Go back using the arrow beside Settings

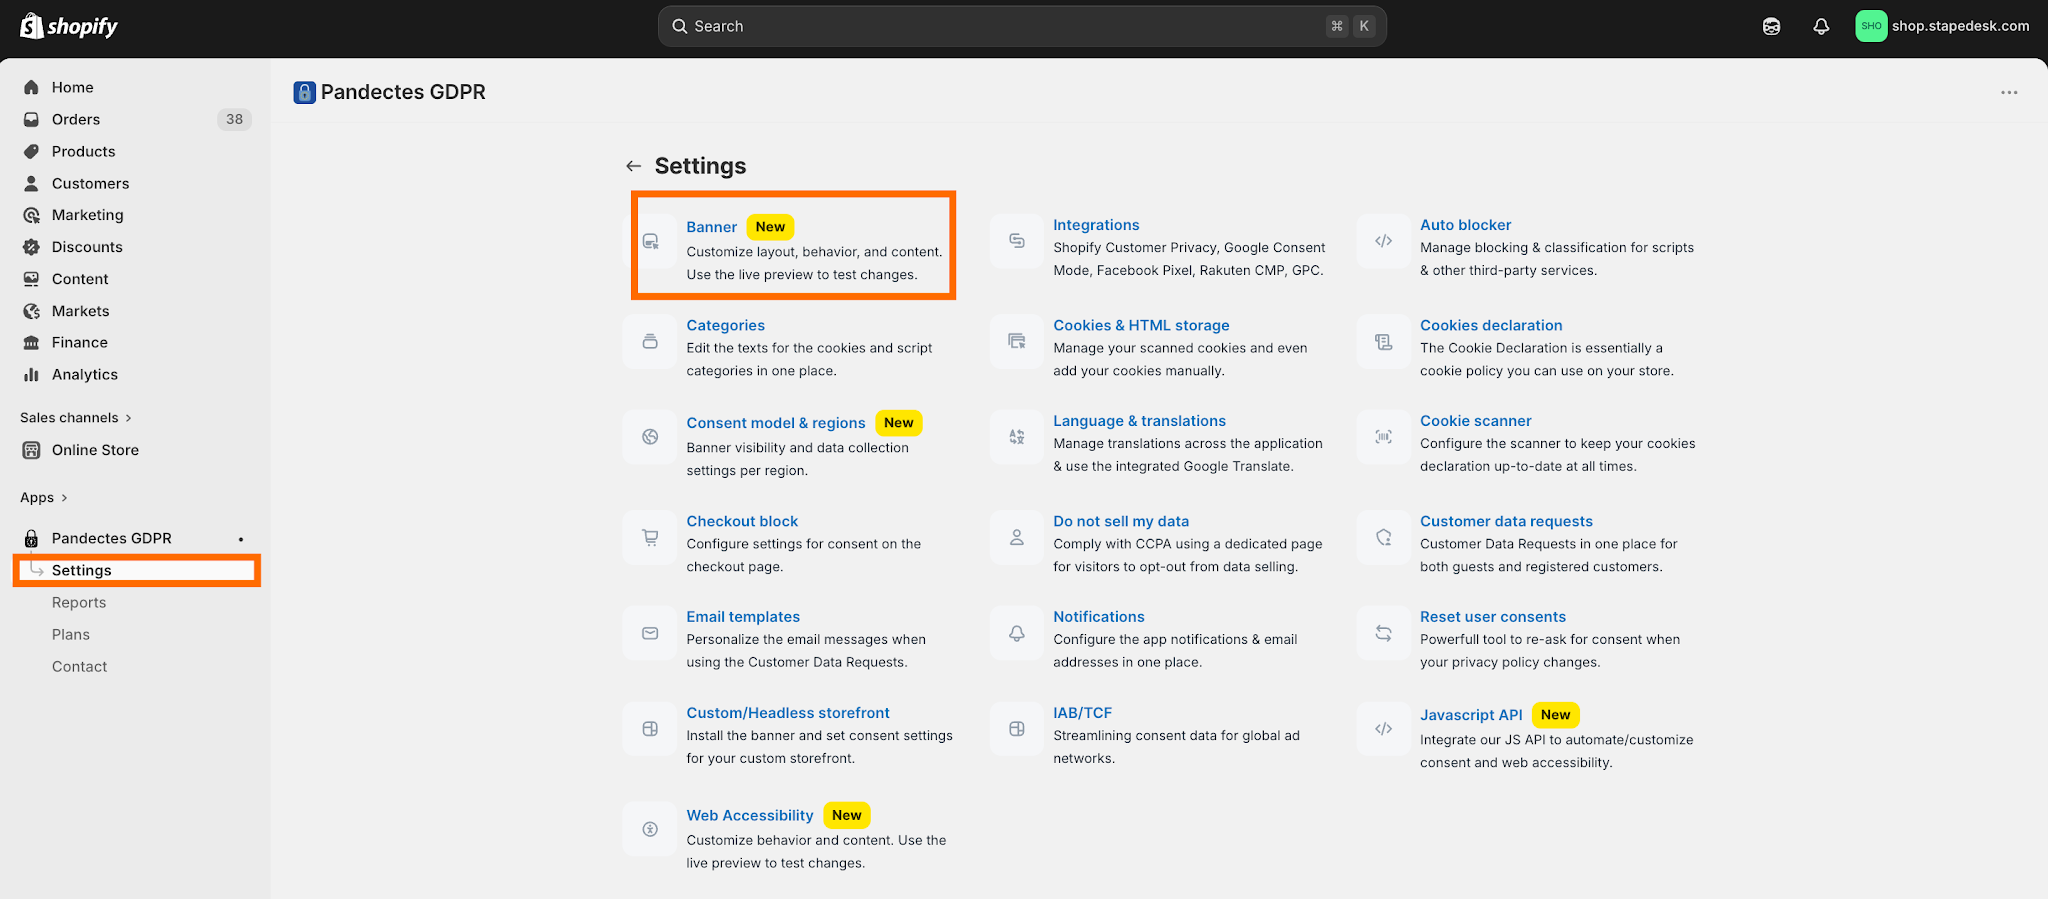pyautogui.click(x=633, y=166)
